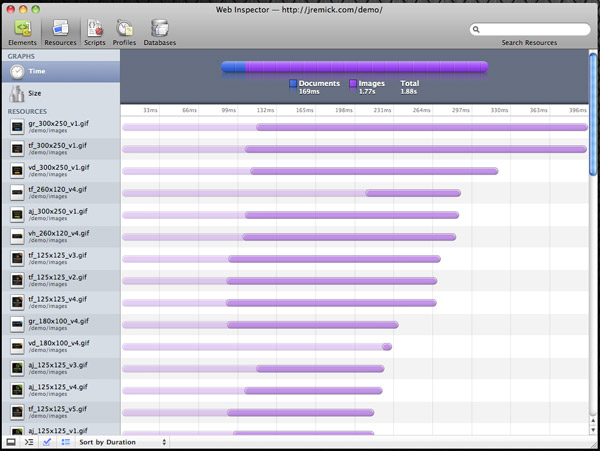Switch to the Resources panel
The width and height of the screenshot is (600, 451).
(x=60, y=33)
